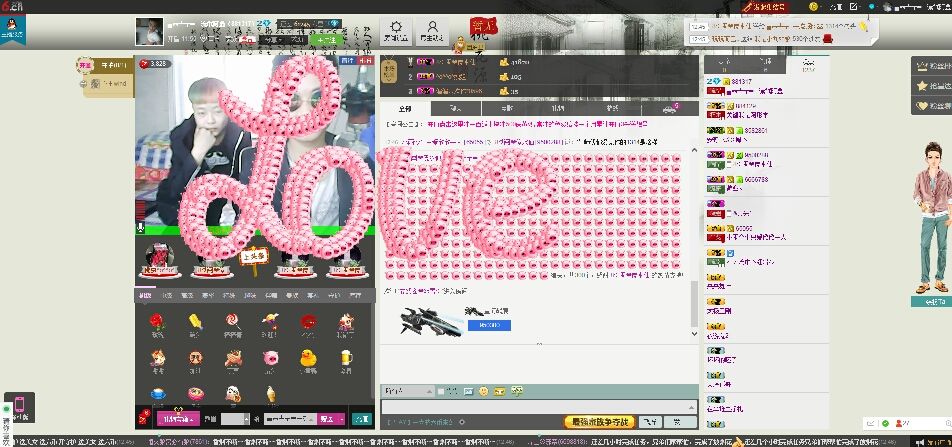This screenshot has height=447, width=952.
Task: Select the first chat tab above messages
Action: coord(405,108)
